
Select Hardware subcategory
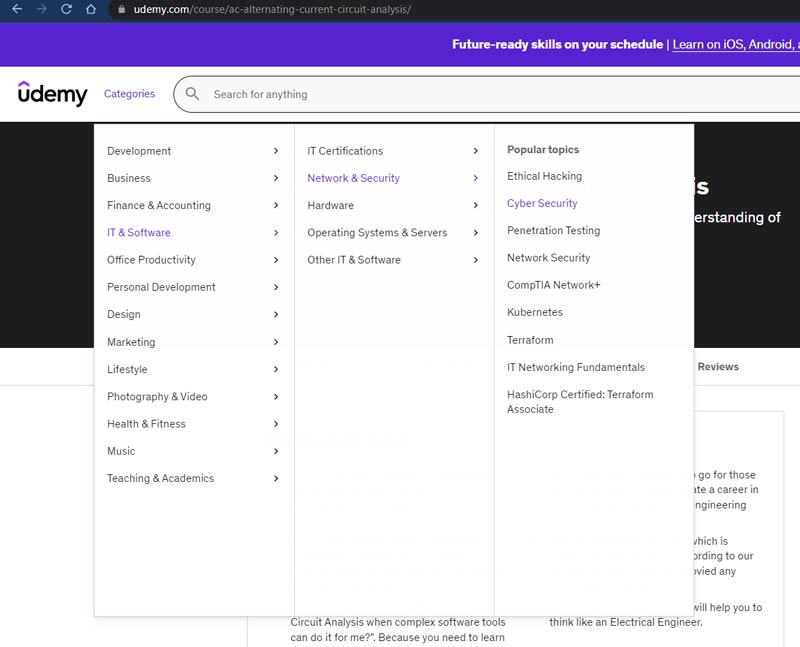[x=330, y=205]
